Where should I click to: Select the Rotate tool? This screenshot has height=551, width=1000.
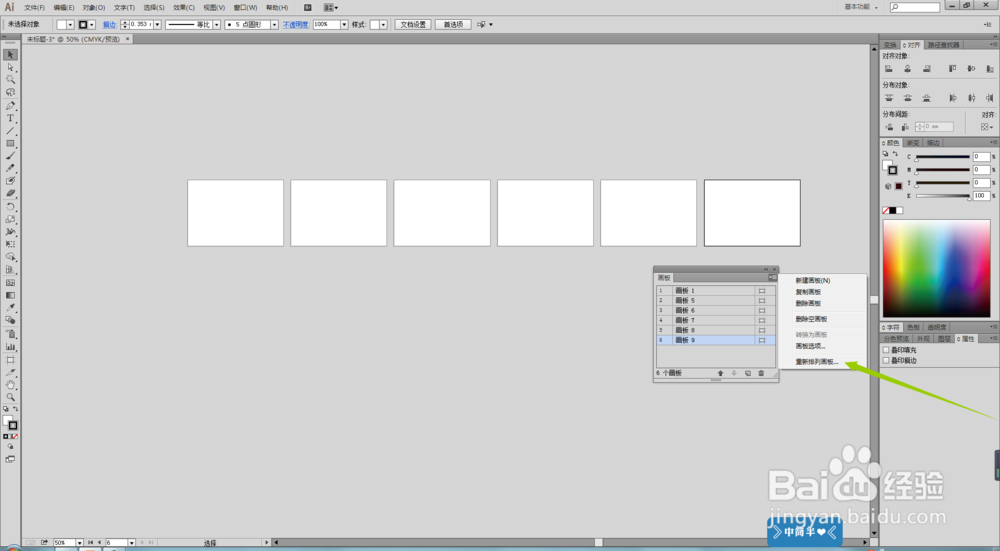coord(10,207)
